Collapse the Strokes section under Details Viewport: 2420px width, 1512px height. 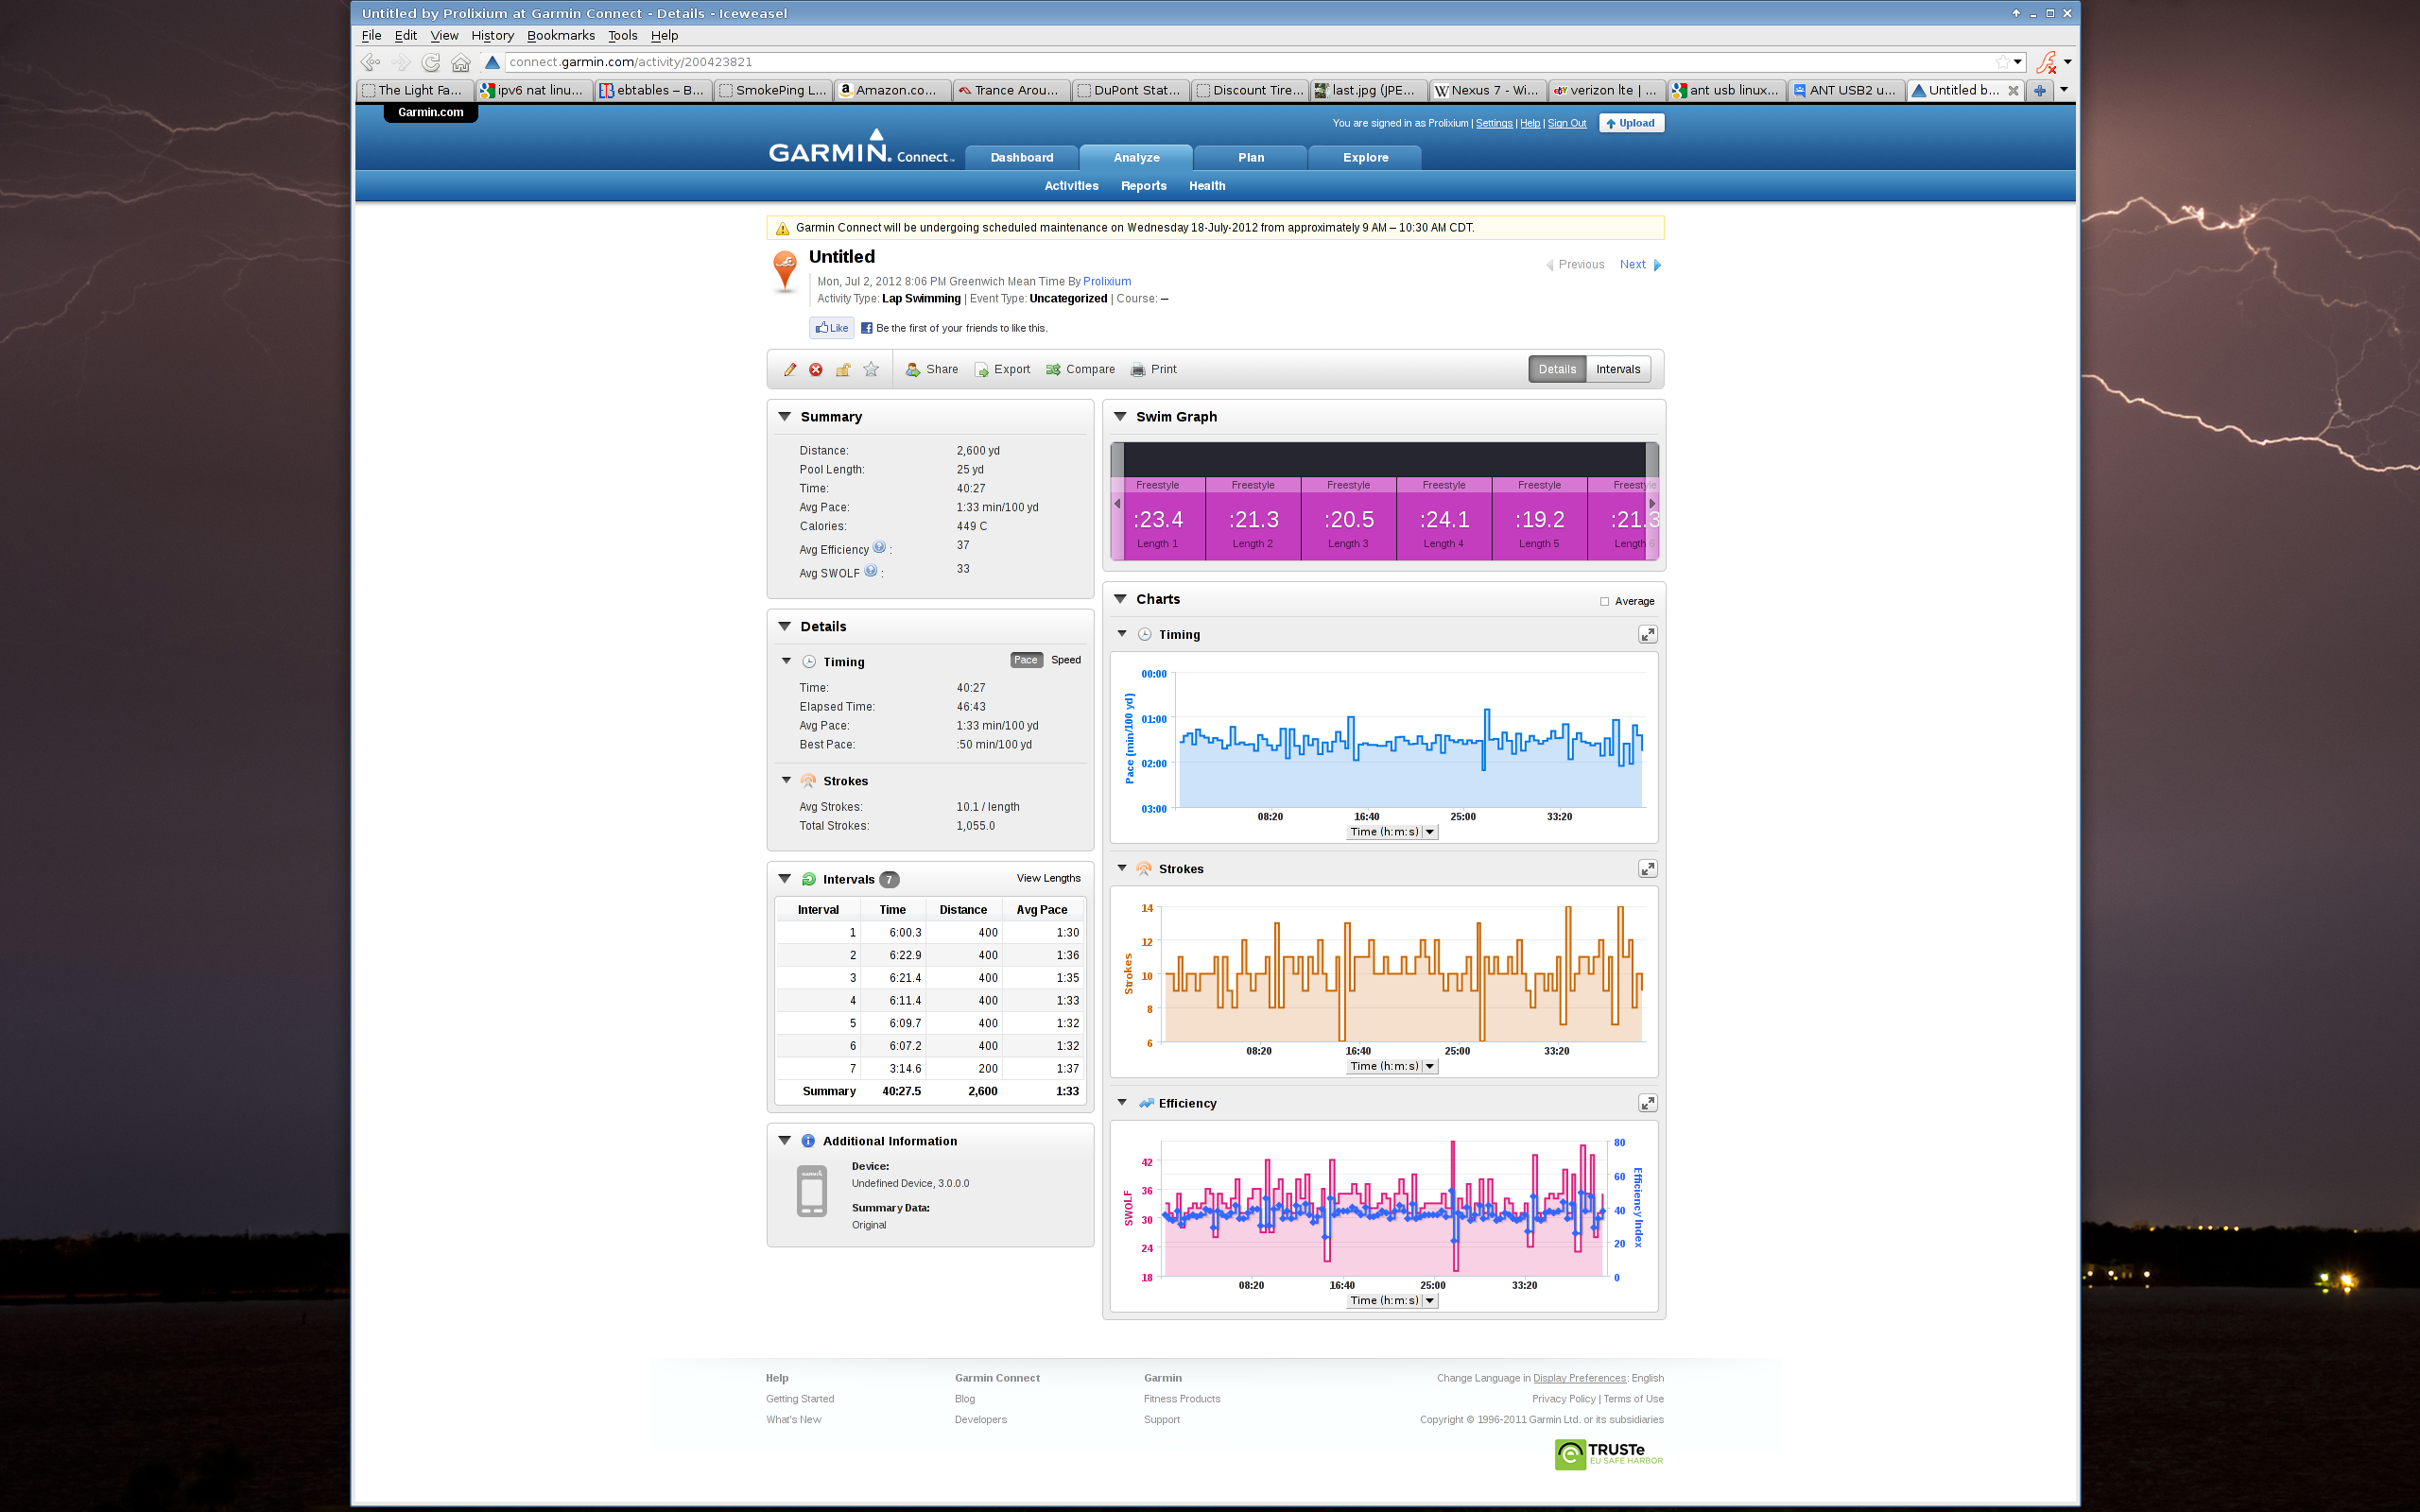point(786,780)
